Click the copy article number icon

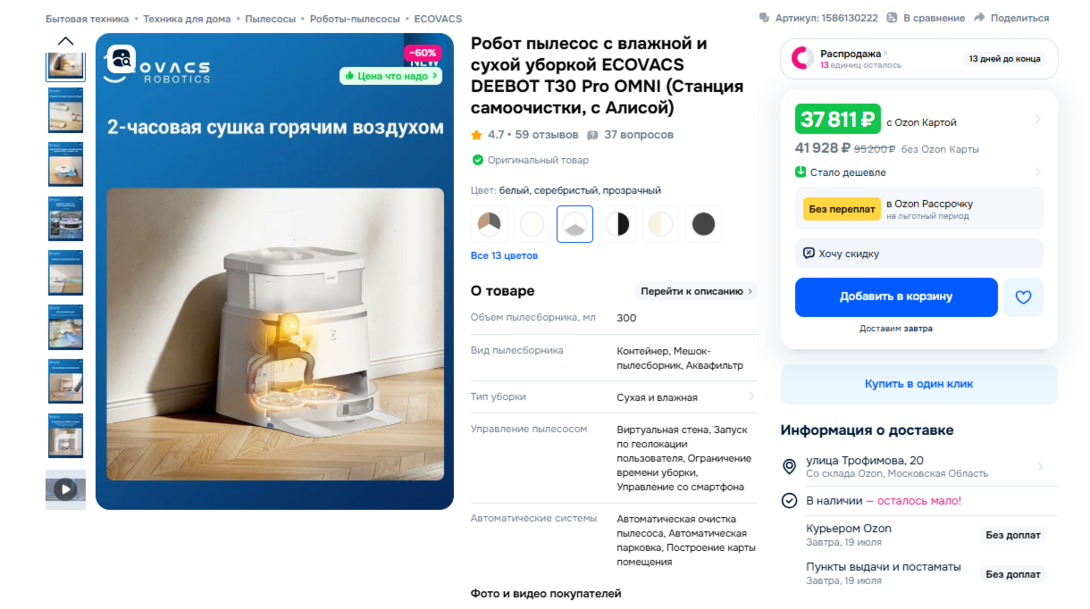point(764,17)
